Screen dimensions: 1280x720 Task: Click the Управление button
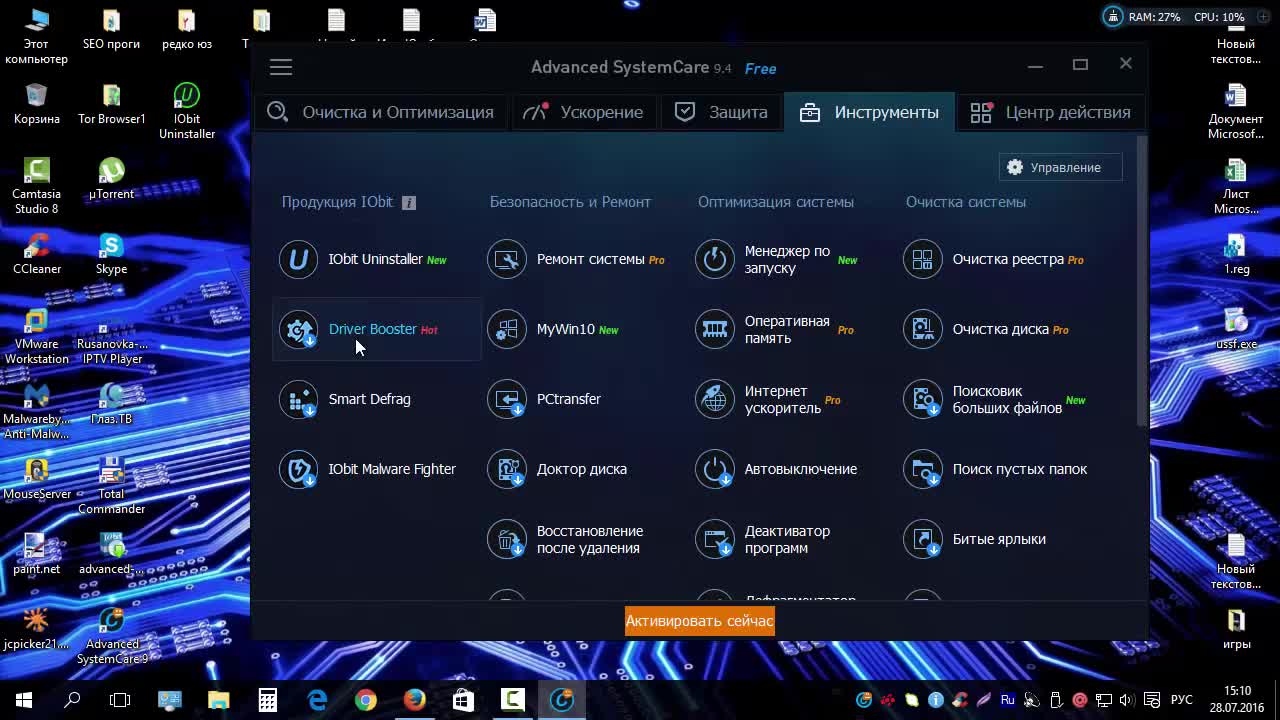[x=1060, y=167]
